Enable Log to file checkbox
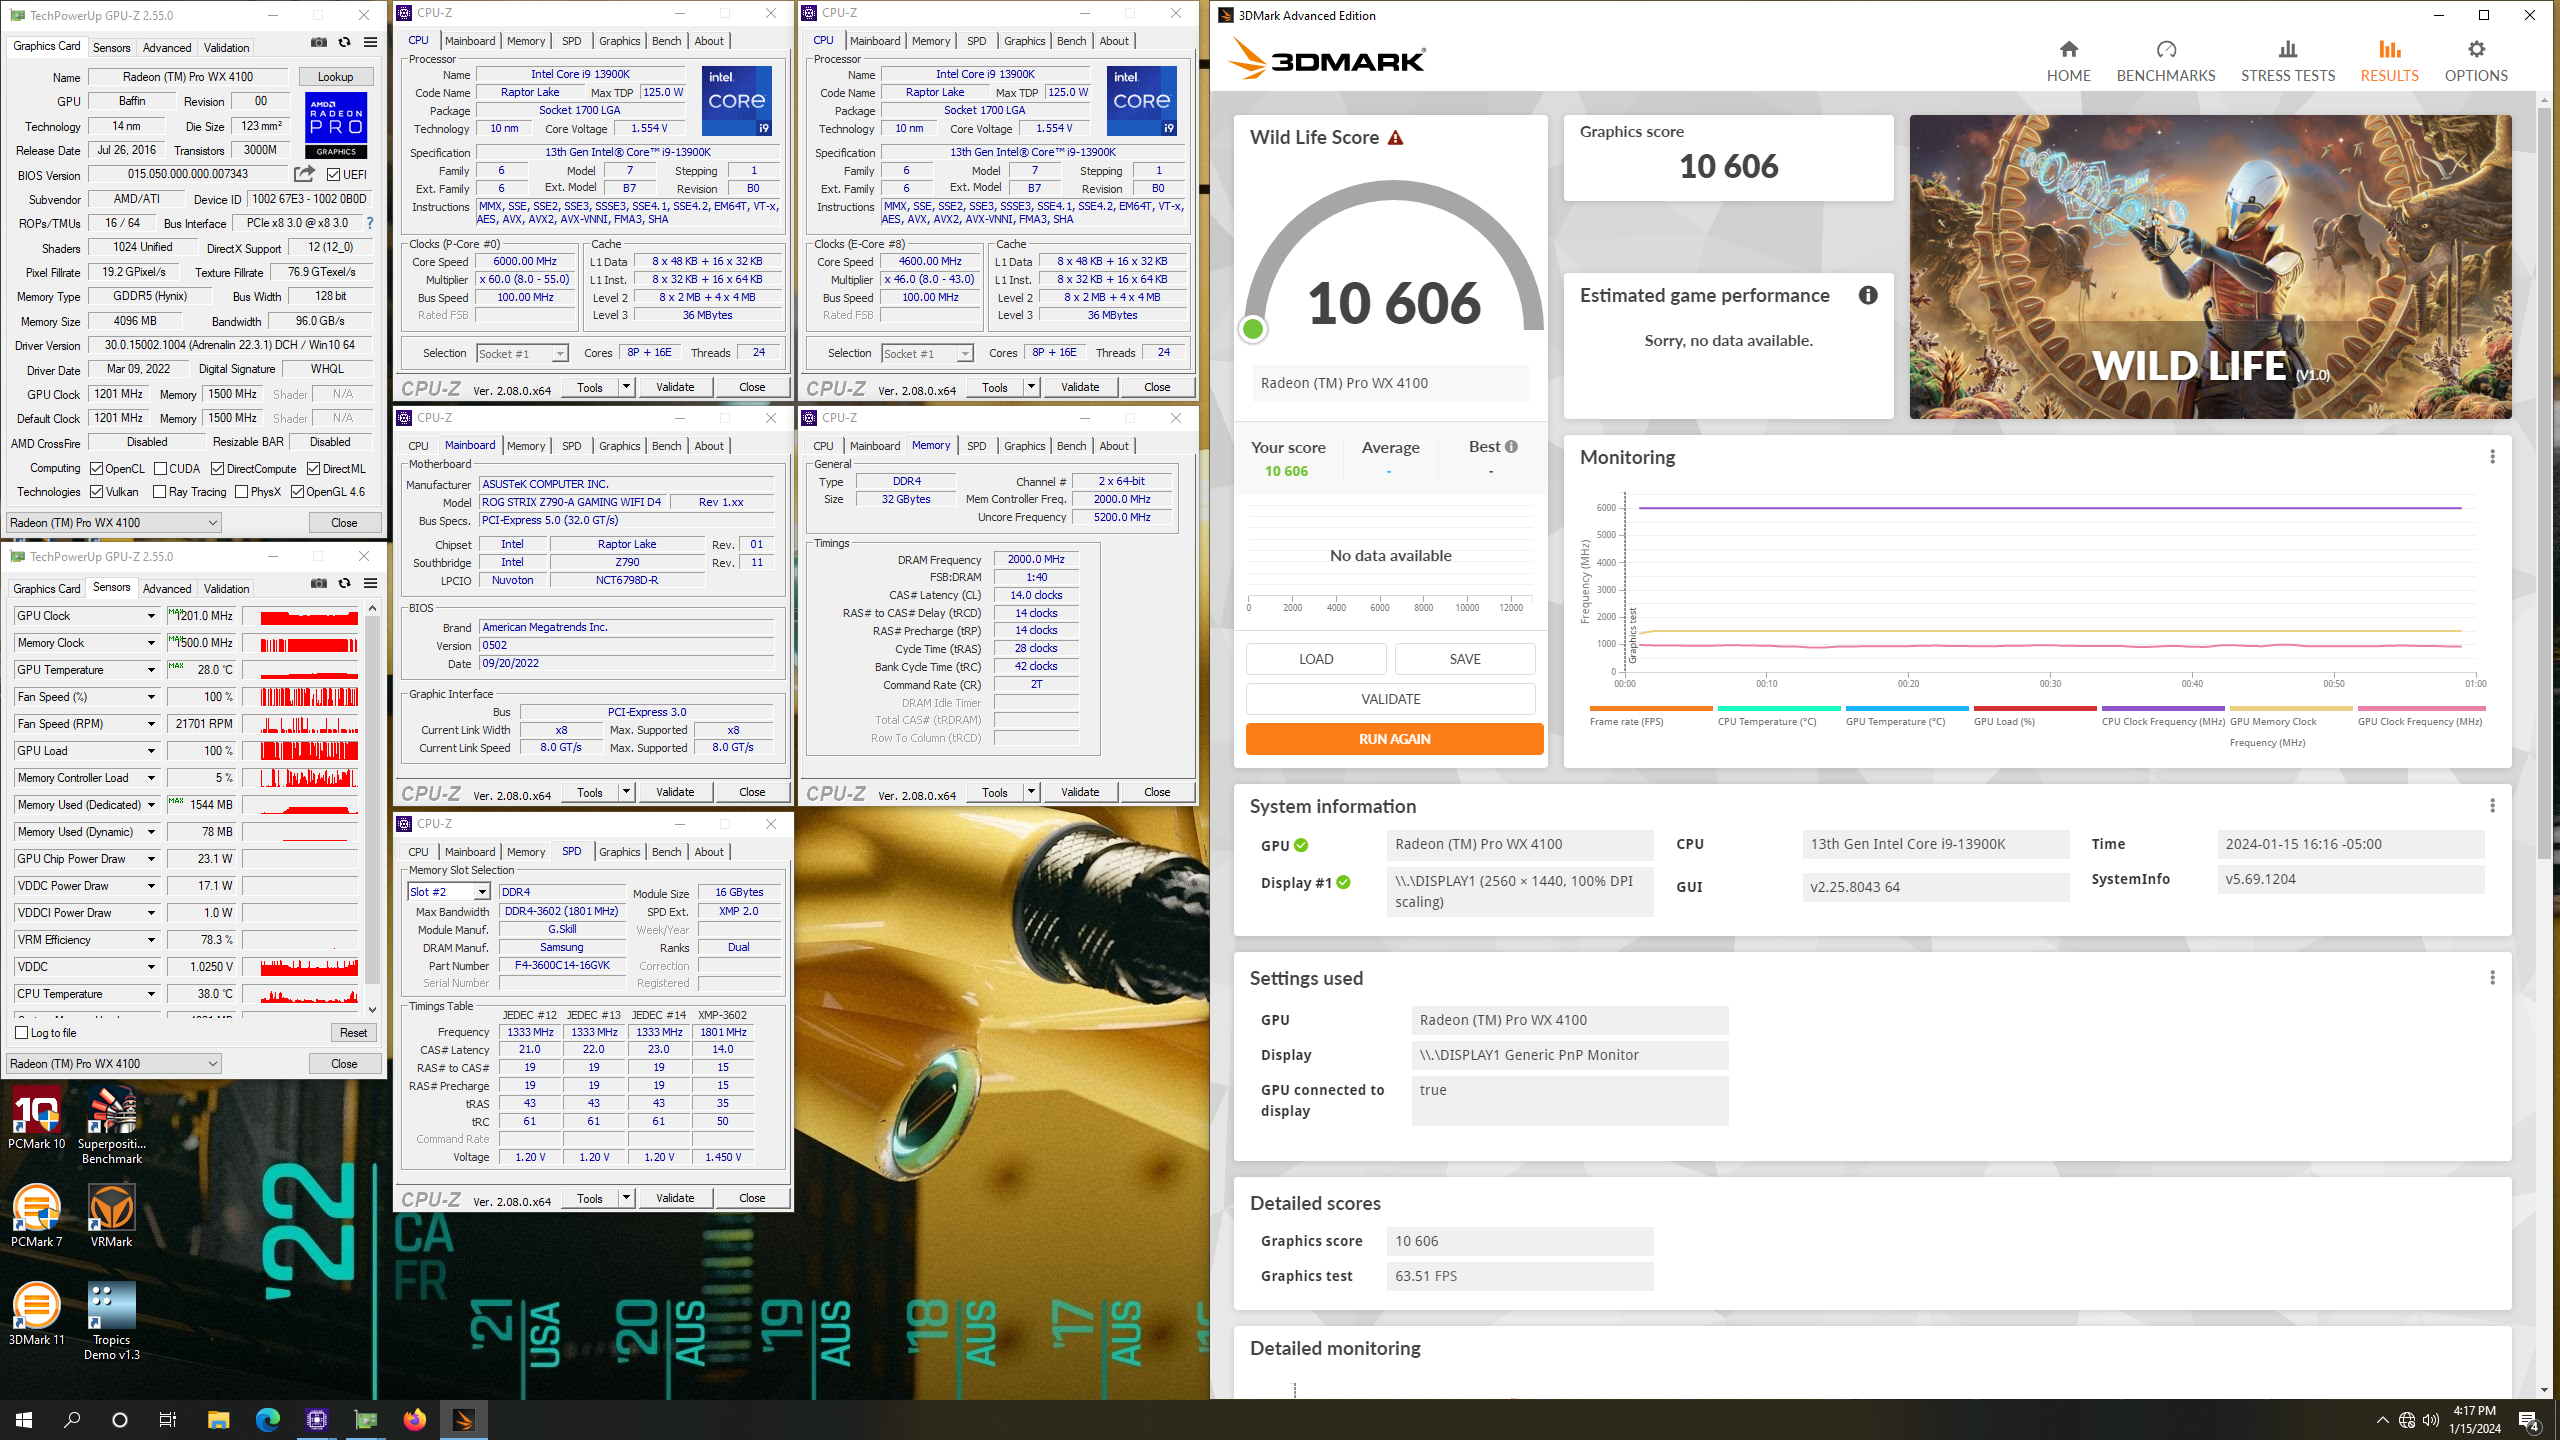The width and height of the screenshot is (2560, 1440). pos(22,1033)
